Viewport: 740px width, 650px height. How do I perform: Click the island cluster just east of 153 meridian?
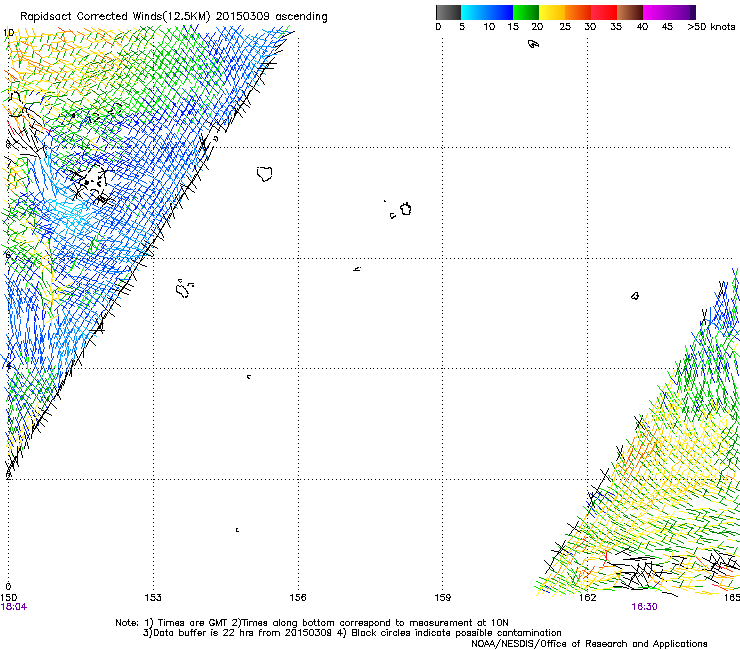184,288
